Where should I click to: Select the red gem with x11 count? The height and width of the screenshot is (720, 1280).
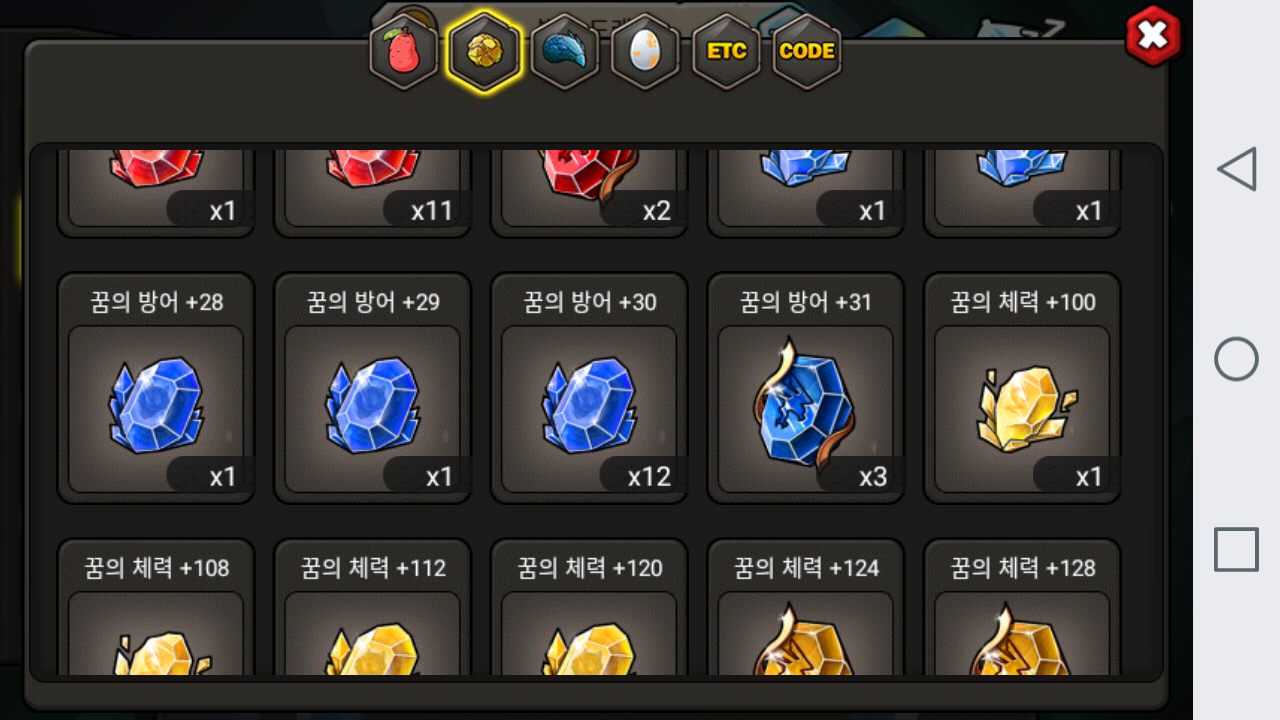click(x=372, y=193)
